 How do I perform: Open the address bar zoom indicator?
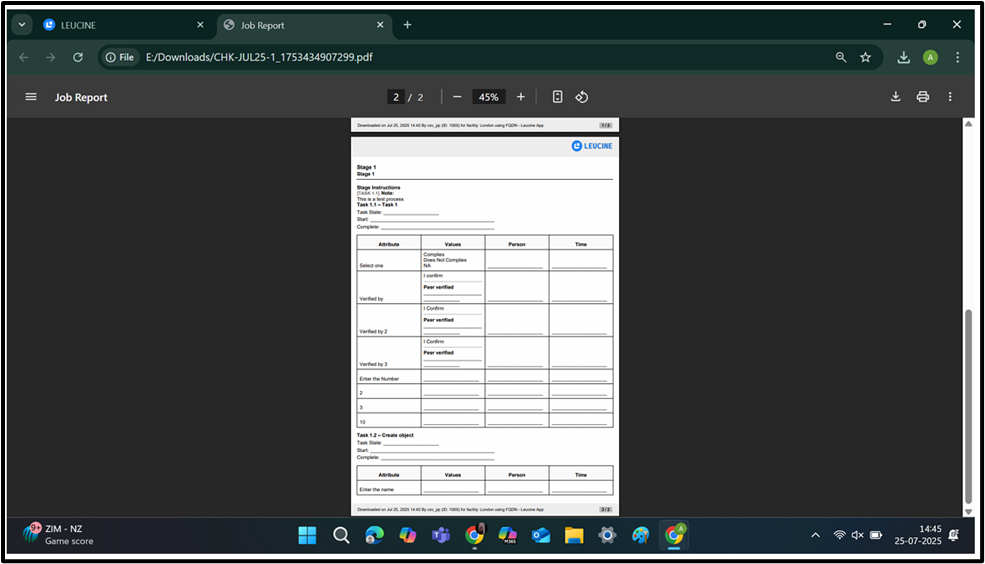pyautogui.click(x=841, y=57)
